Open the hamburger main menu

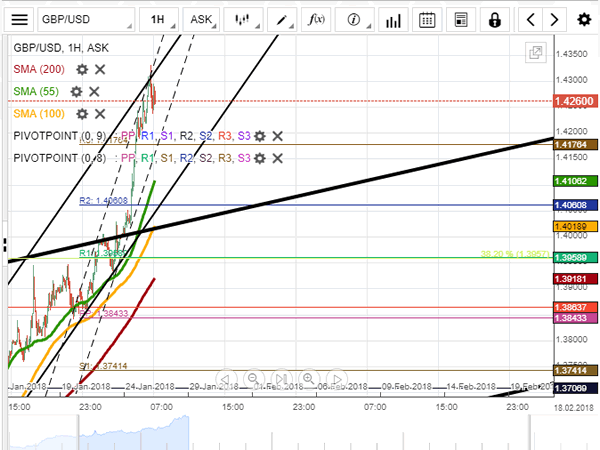(20, 19)
